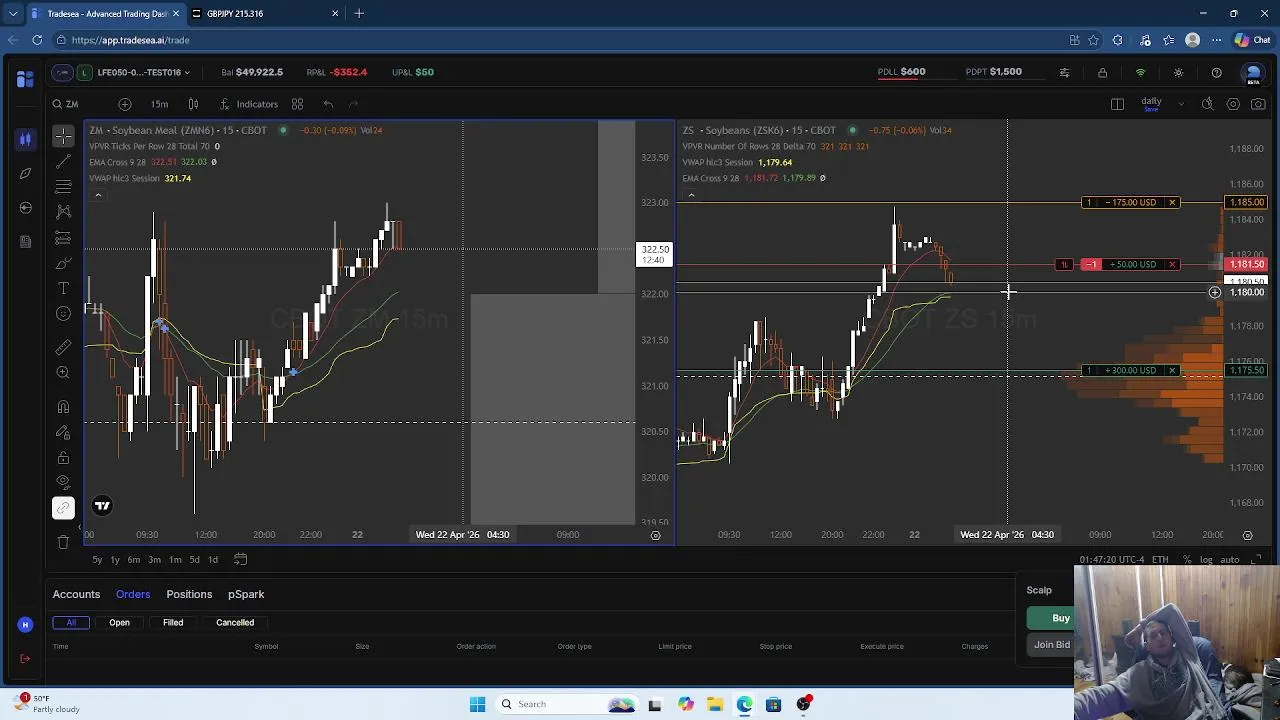Toggle the magnet mode tool
The image size is (1280, 720).
[x=63, y=407]
